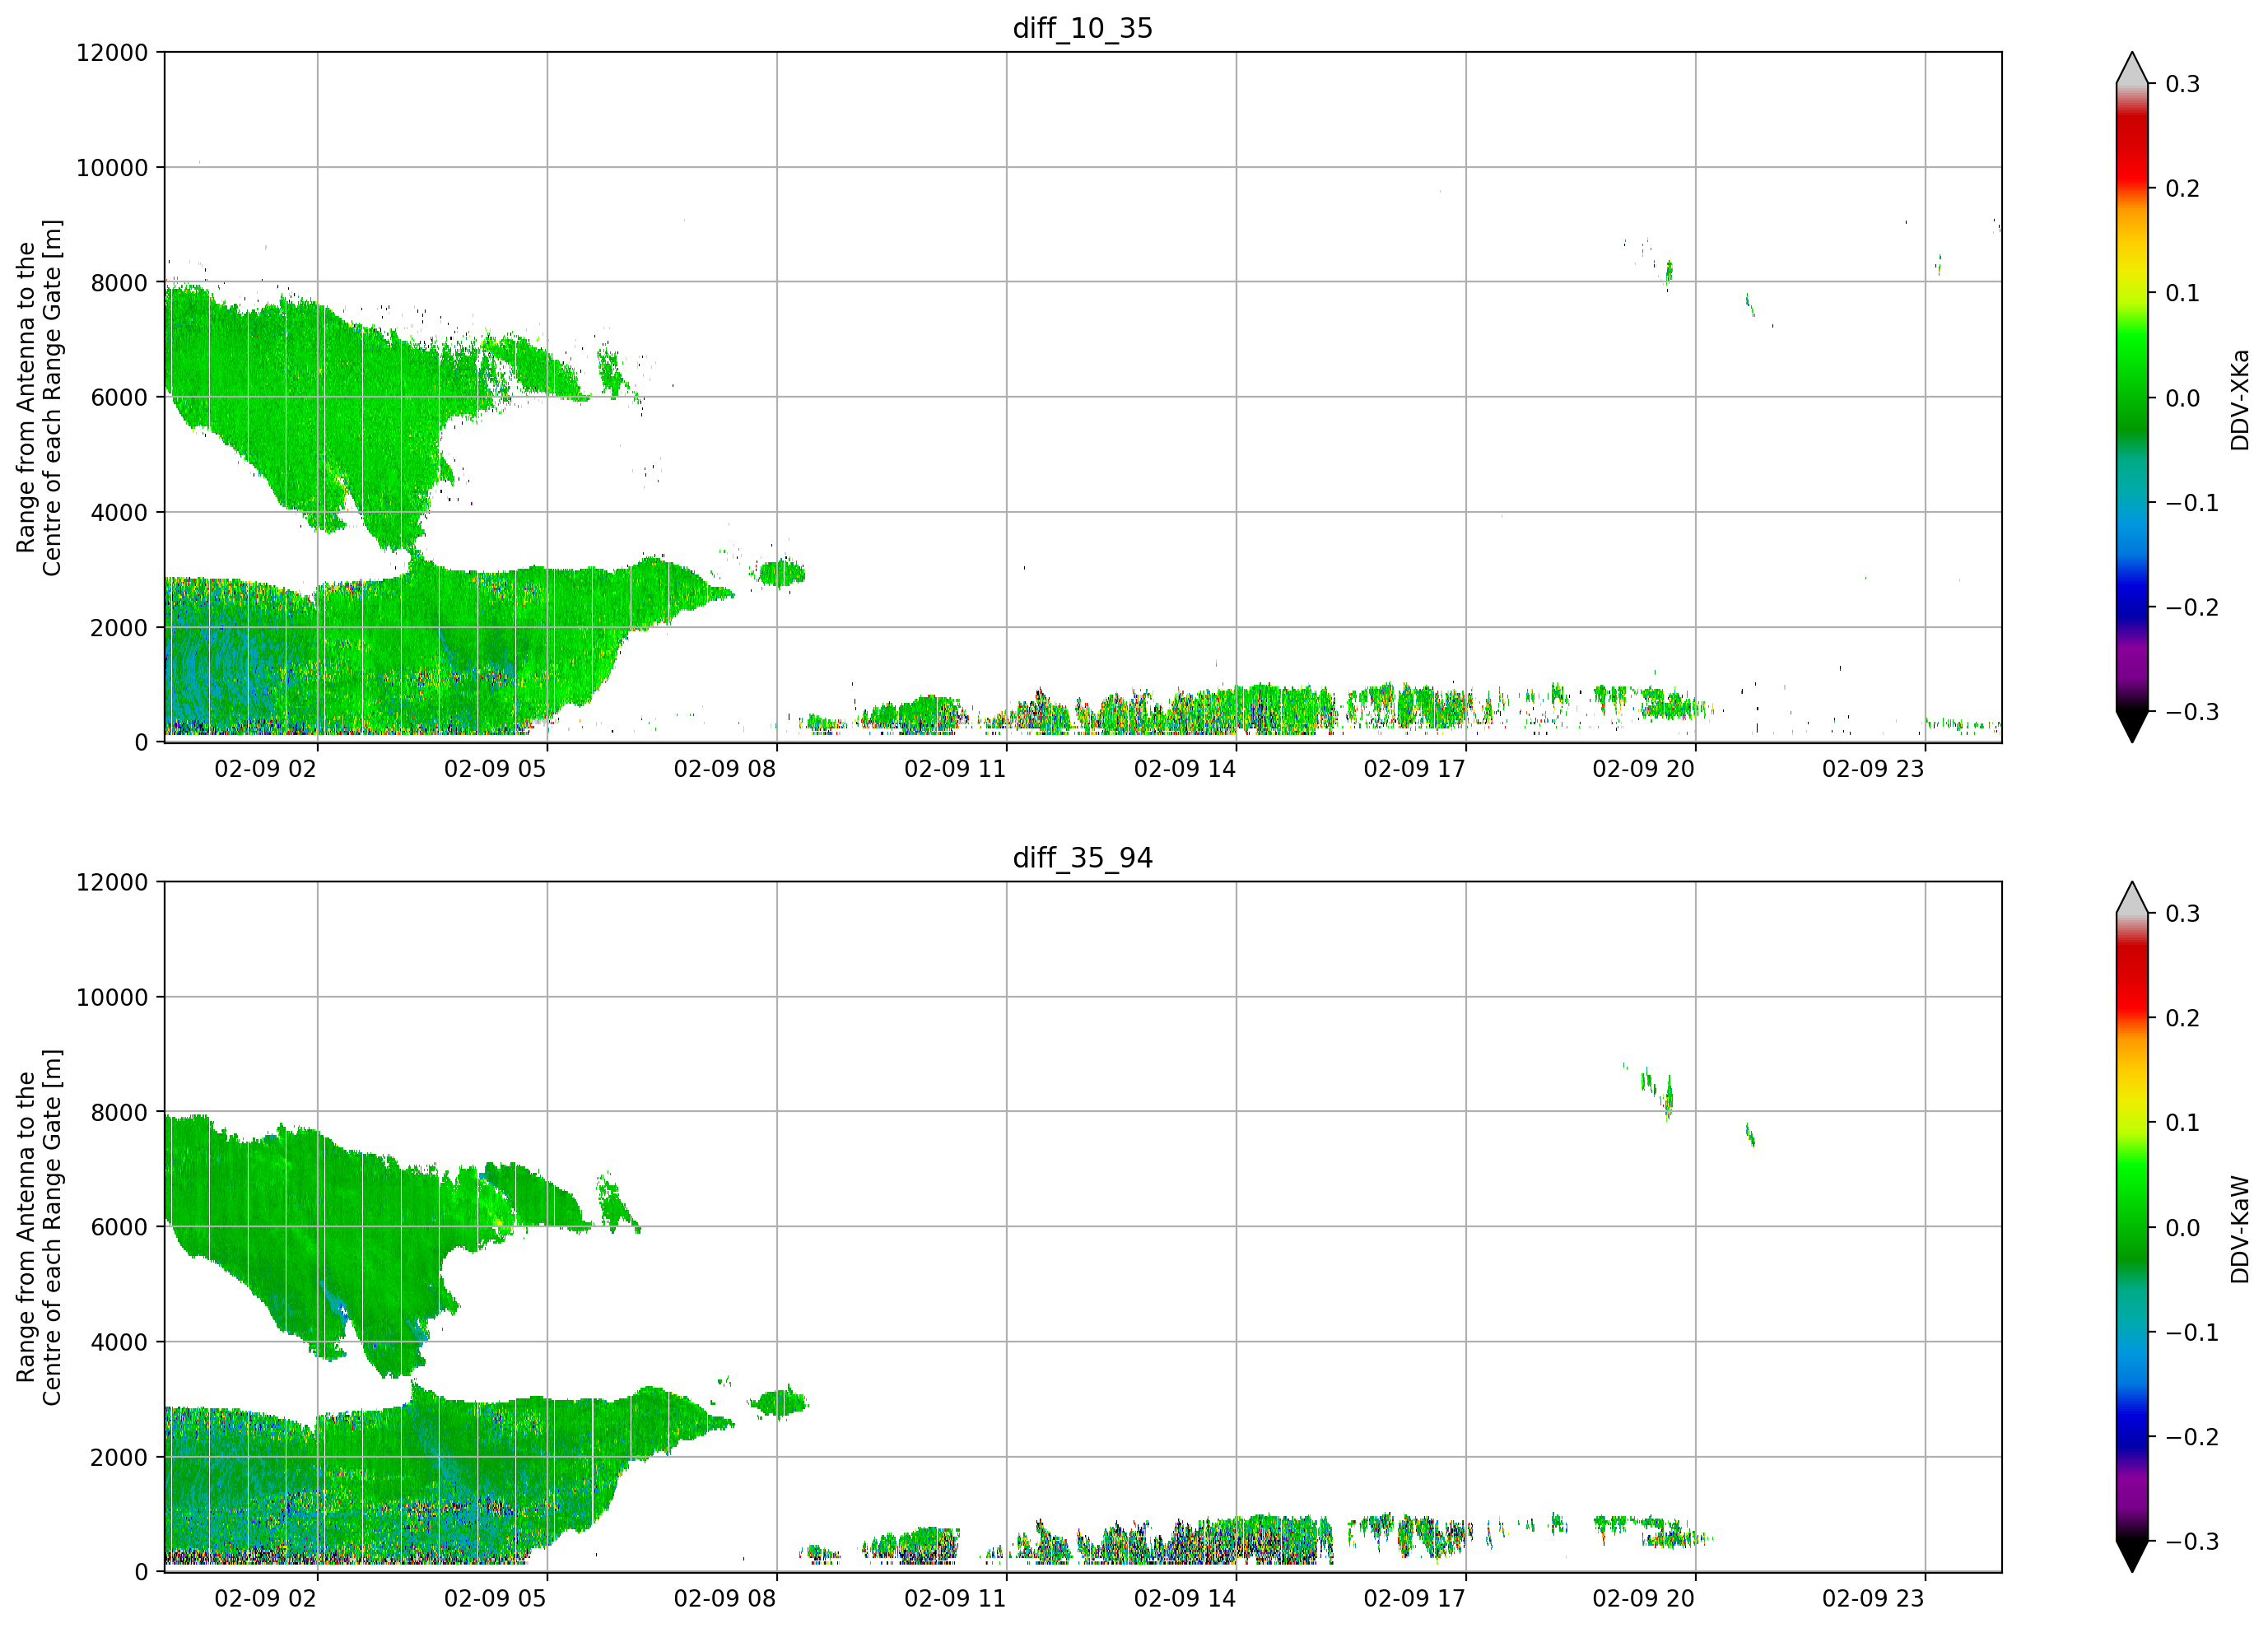
Task: Click the 10000 y-tick on the diff_10_35 plot
Action: point(112,168)
